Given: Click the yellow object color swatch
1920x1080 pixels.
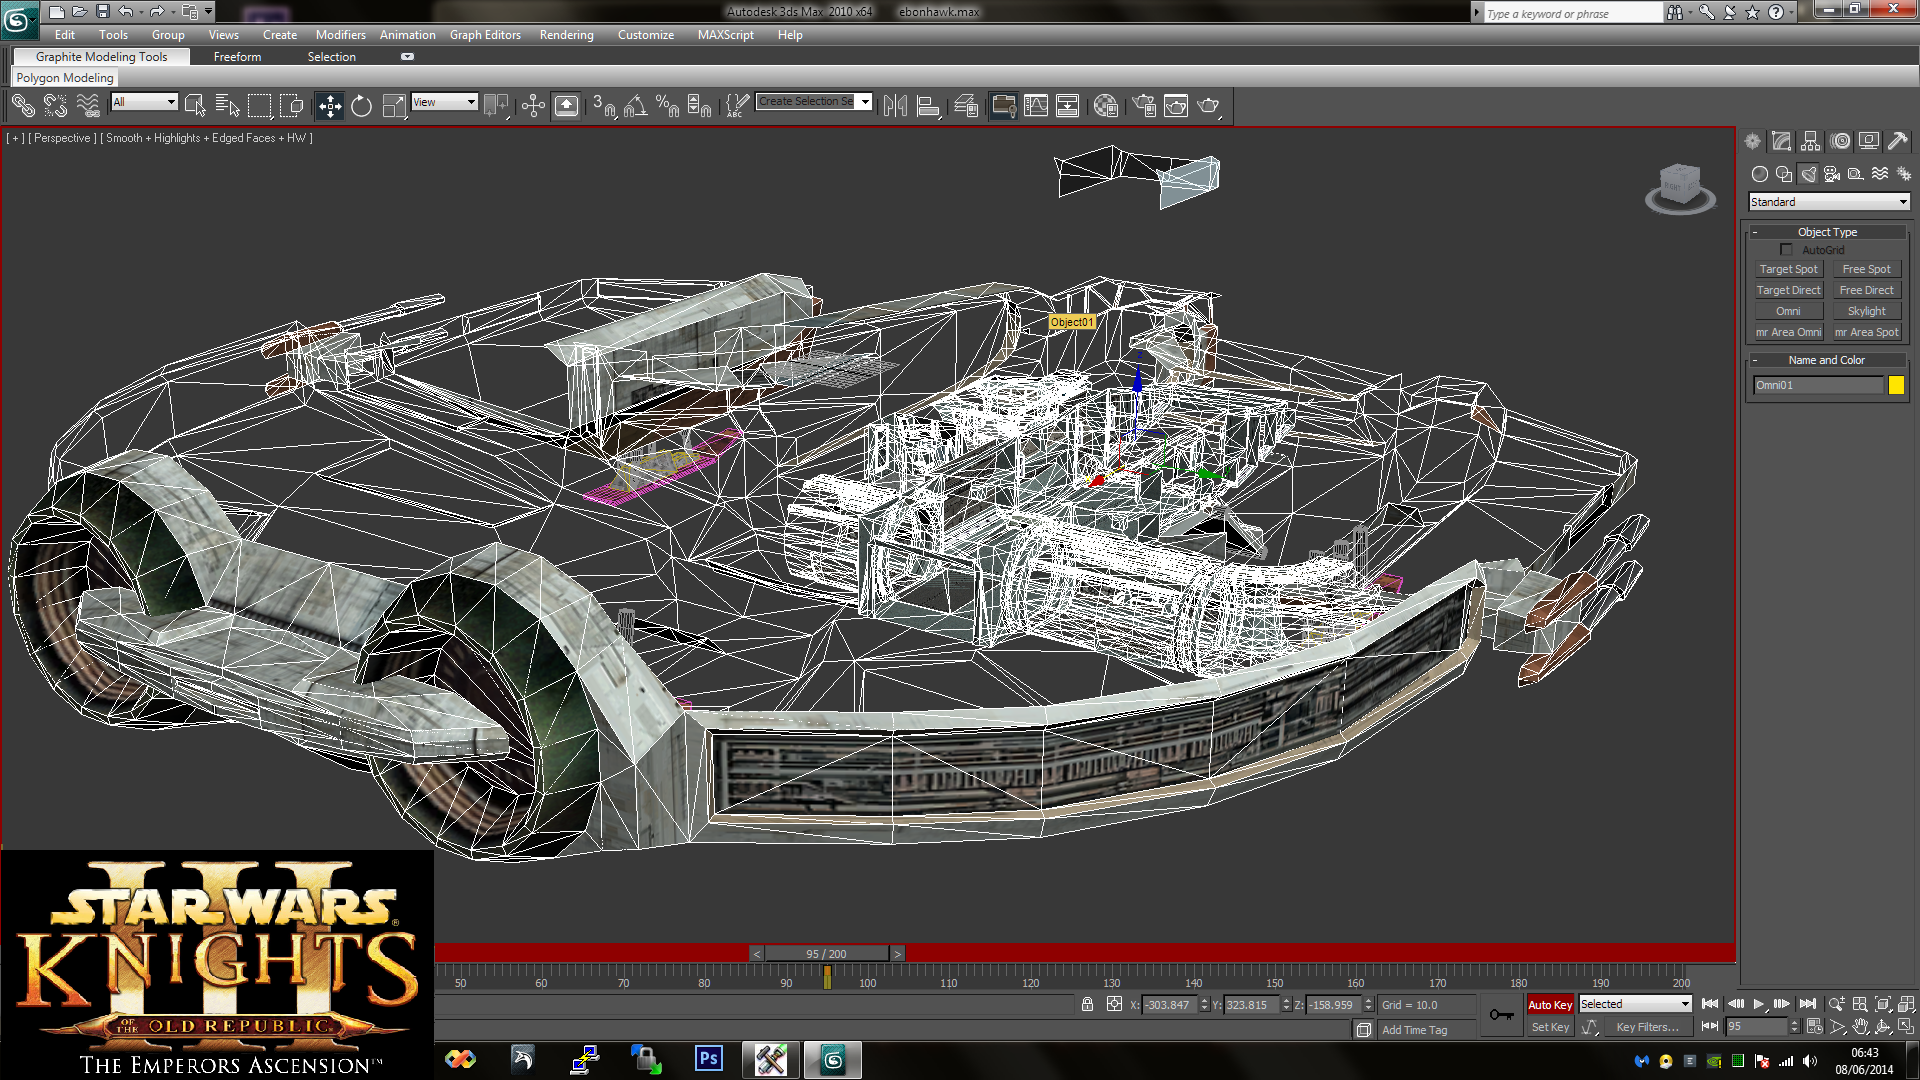Looking at the screenshot, I should (1896, 386).
